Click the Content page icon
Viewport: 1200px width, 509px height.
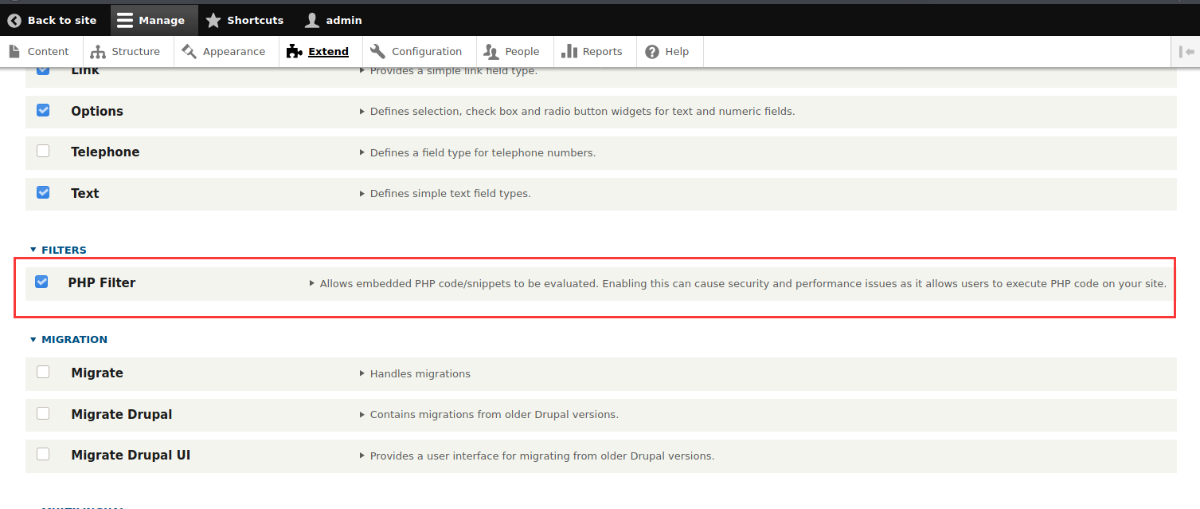pyautogui.click(x=14, y=52)
